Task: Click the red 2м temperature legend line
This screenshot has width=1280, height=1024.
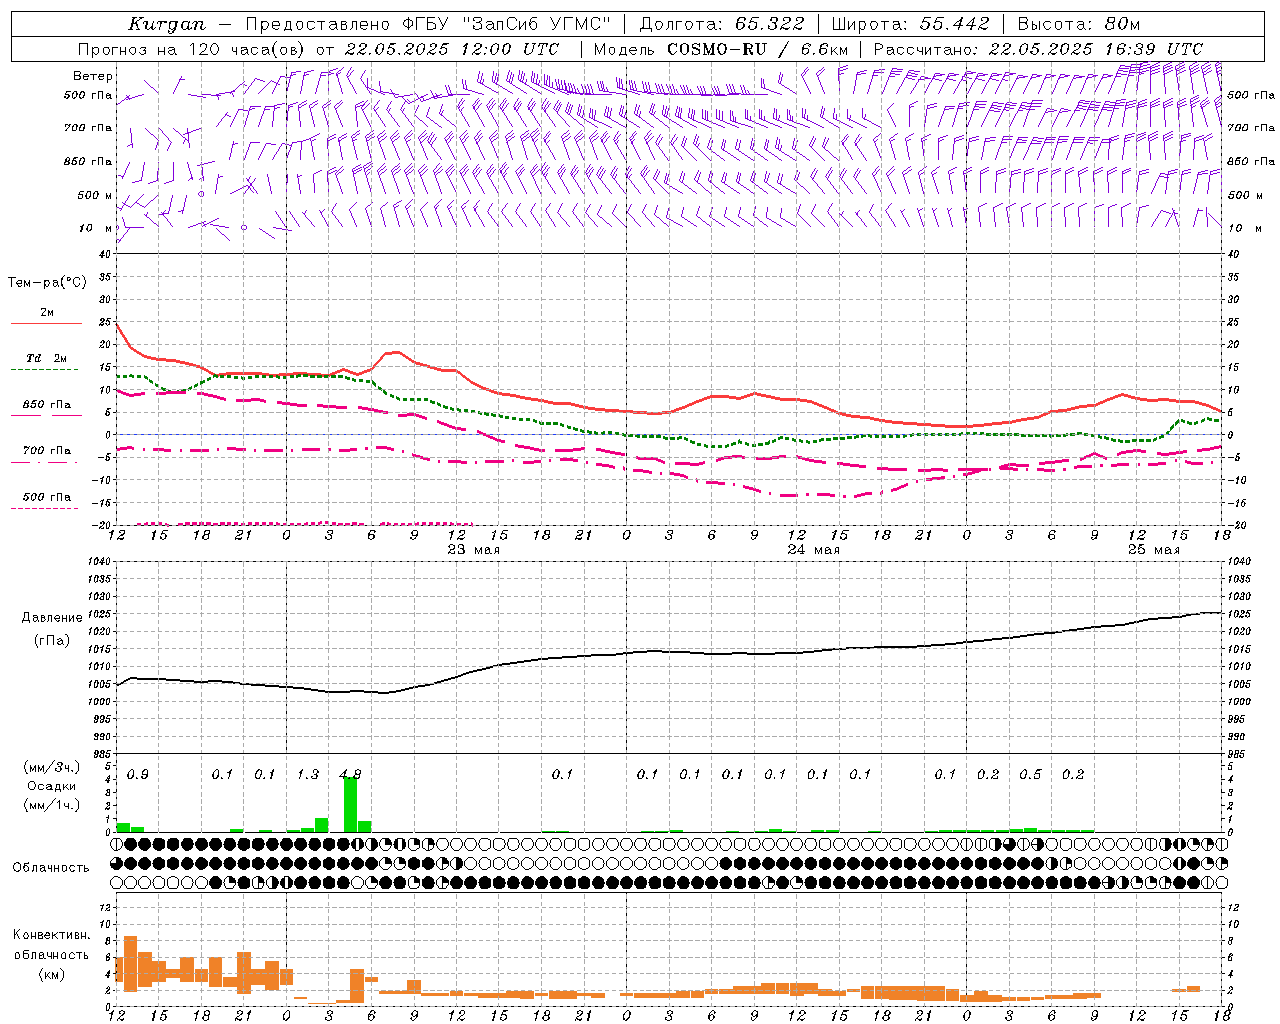Action: tap(46, 323)
